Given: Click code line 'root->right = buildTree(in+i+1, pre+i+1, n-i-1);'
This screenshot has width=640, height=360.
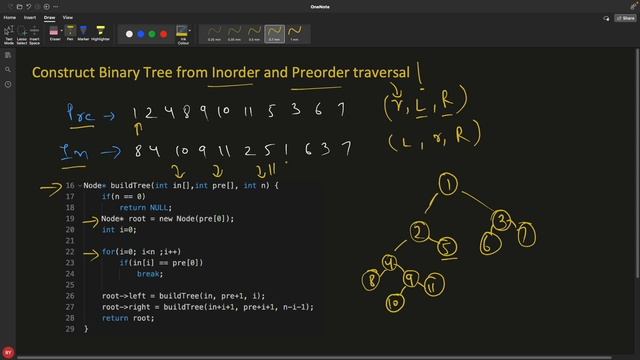Looking at the screenshot, I should (x=208, y=307).
